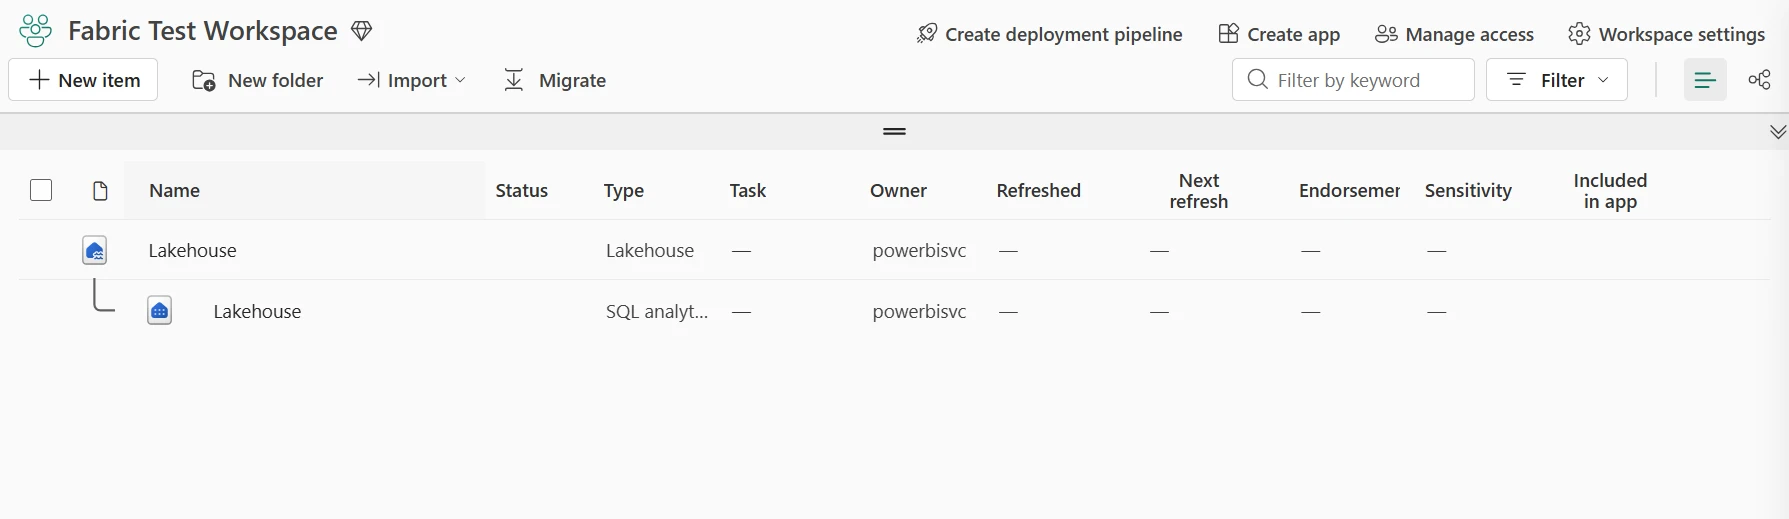The image size is (1789, 519).
Task: Click the Import chevron arrow
Action: 460,80
